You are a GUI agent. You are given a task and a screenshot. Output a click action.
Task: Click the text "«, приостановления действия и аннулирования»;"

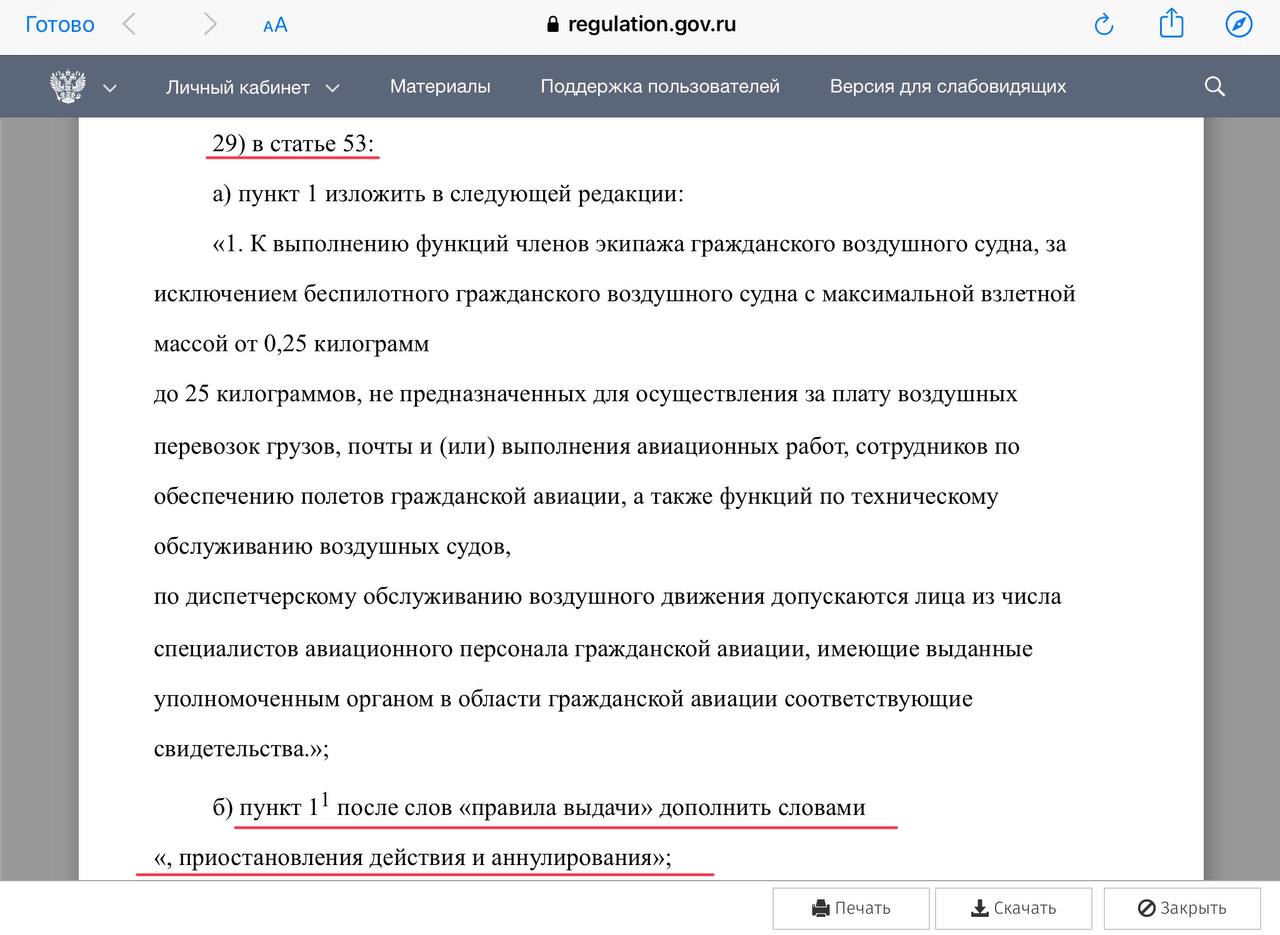coord(413,858)
